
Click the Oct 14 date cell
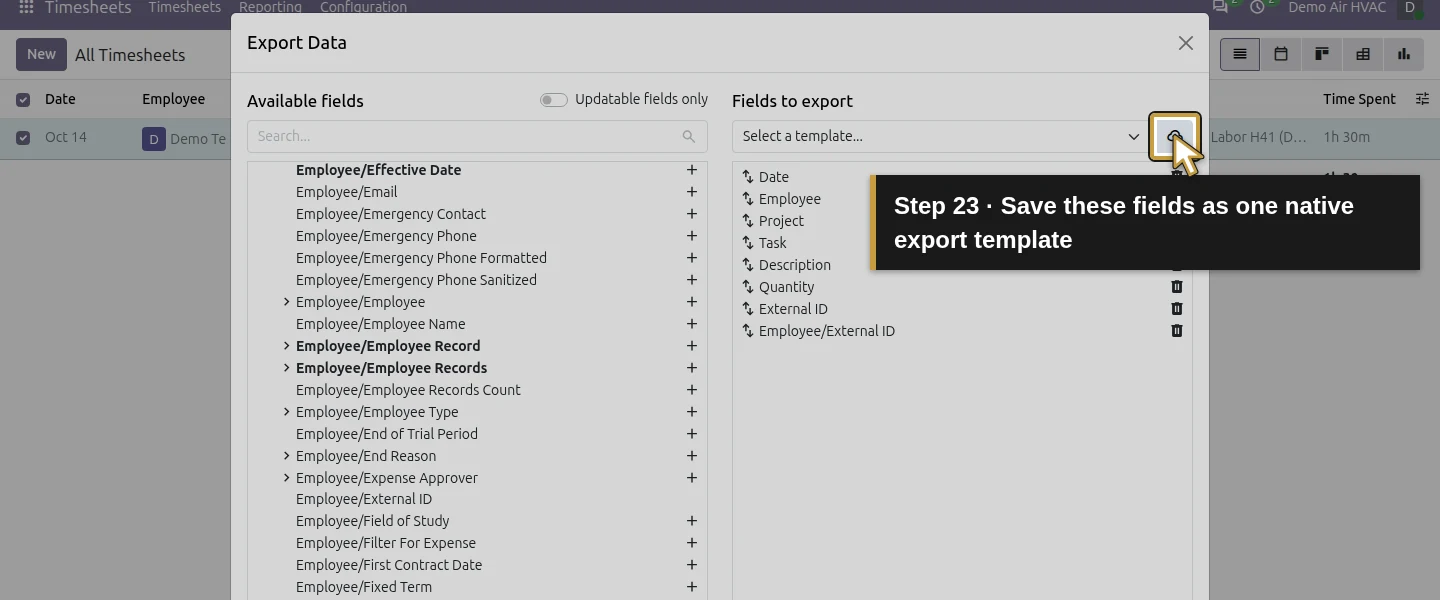coord(66,137)
